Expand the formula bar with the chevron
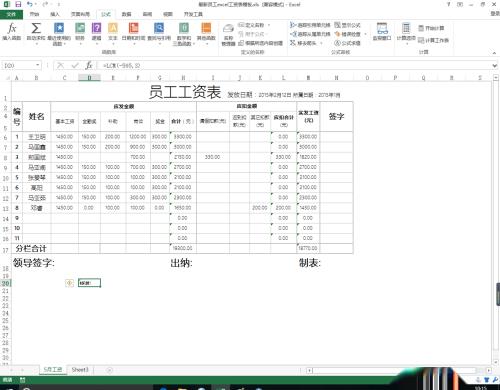This screenshot has height=390, width=500. pyautogui.click(x=495, y=65)
